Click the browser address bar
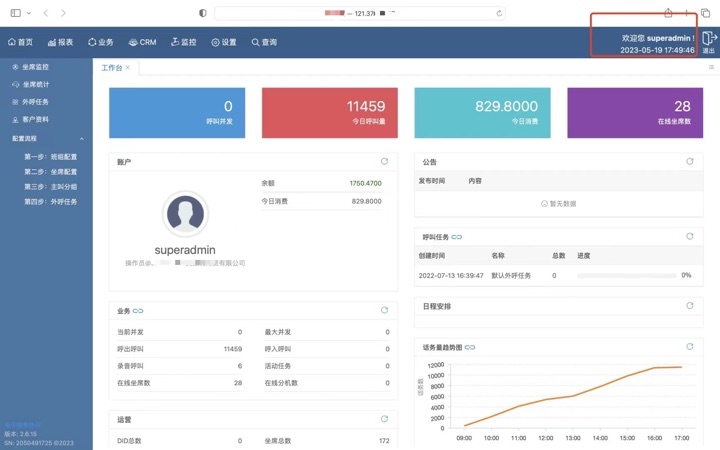The width and height of the screenshot is (720, 450). 360,13
